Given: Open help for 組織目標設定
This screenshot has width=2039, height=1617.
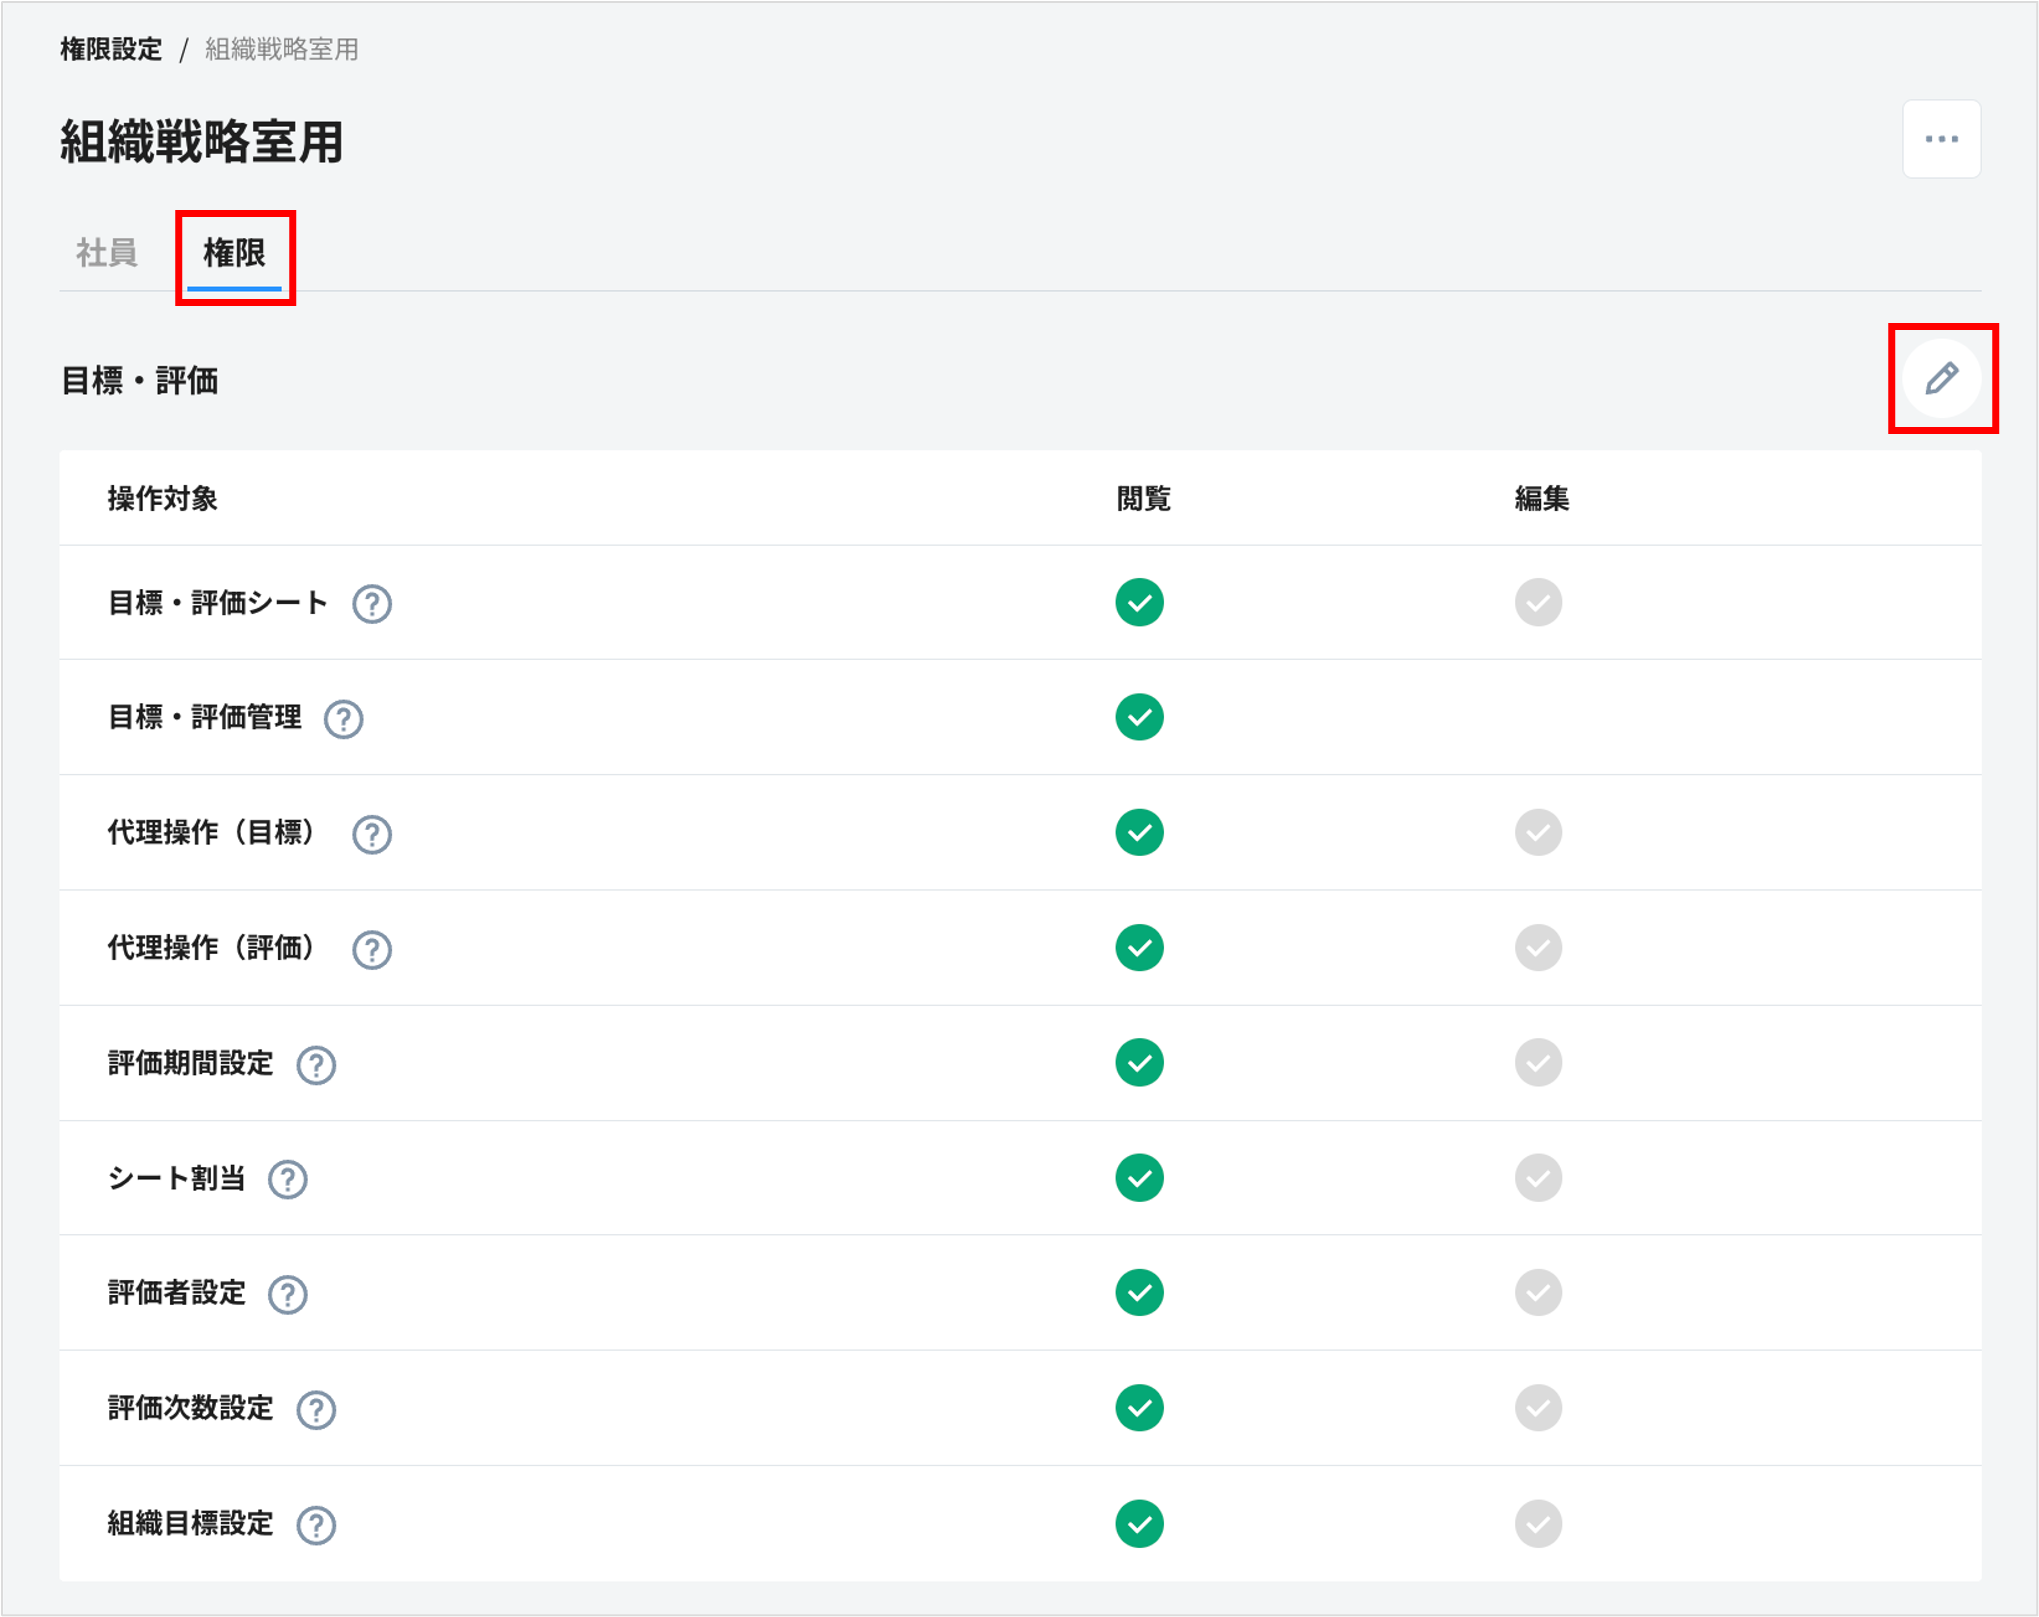Looking at the screenshot, I should pyautogui.click(x=316, y=1524).
